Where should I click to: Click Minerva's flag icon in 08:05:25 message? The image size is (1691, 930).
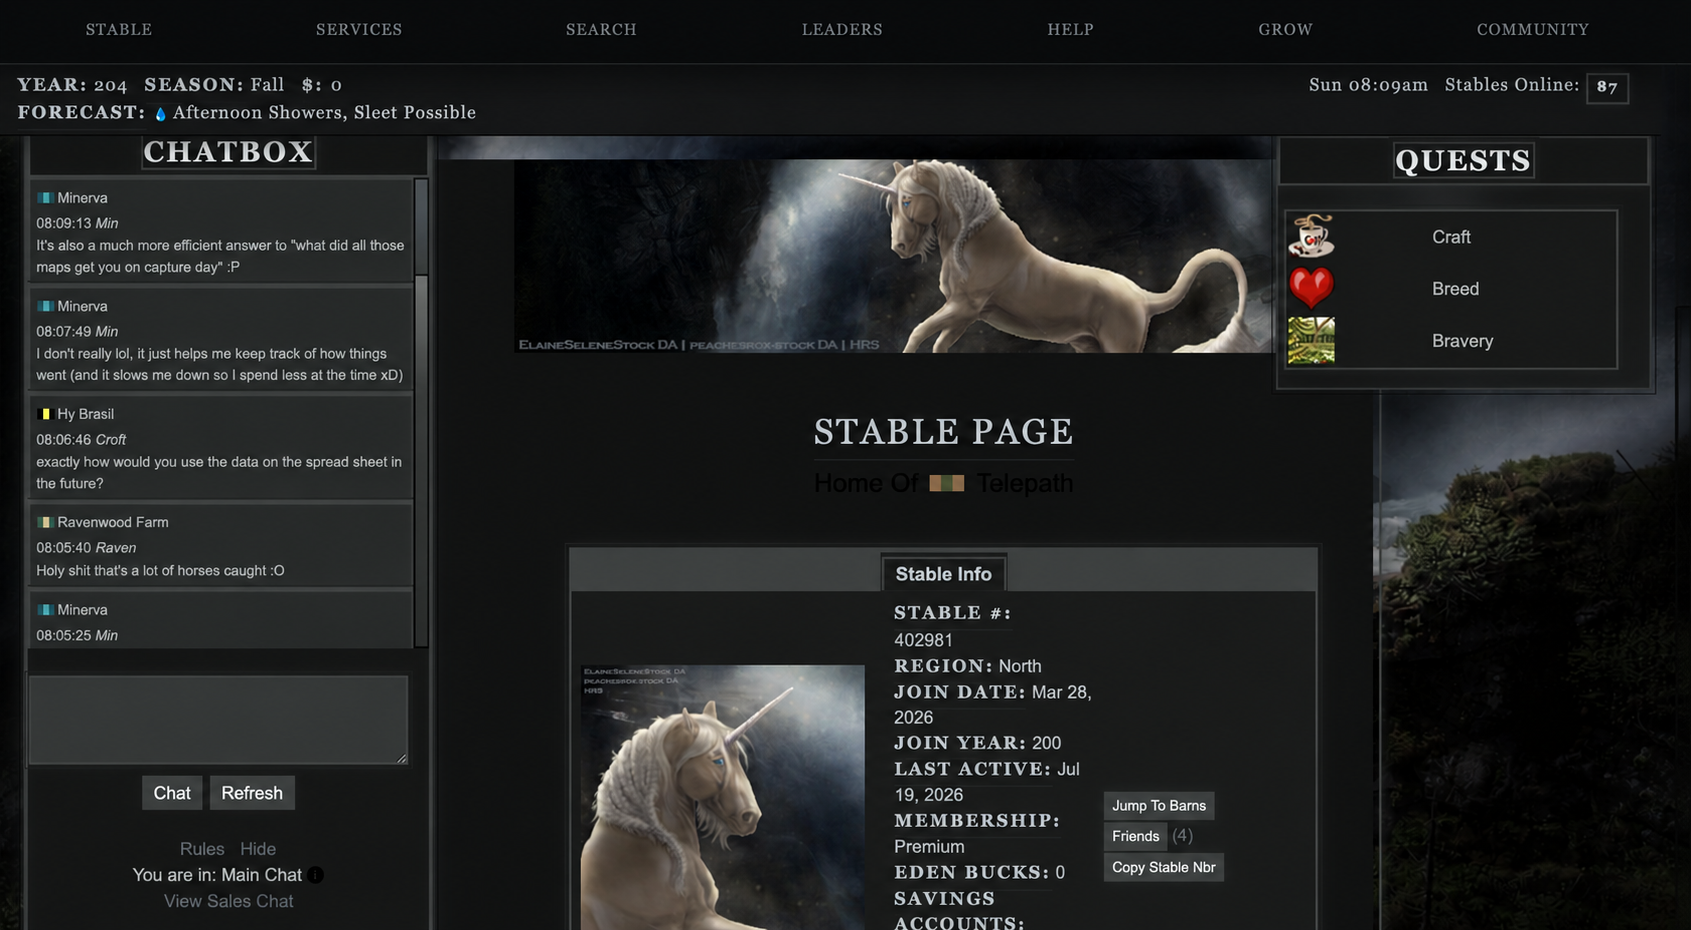45,610
